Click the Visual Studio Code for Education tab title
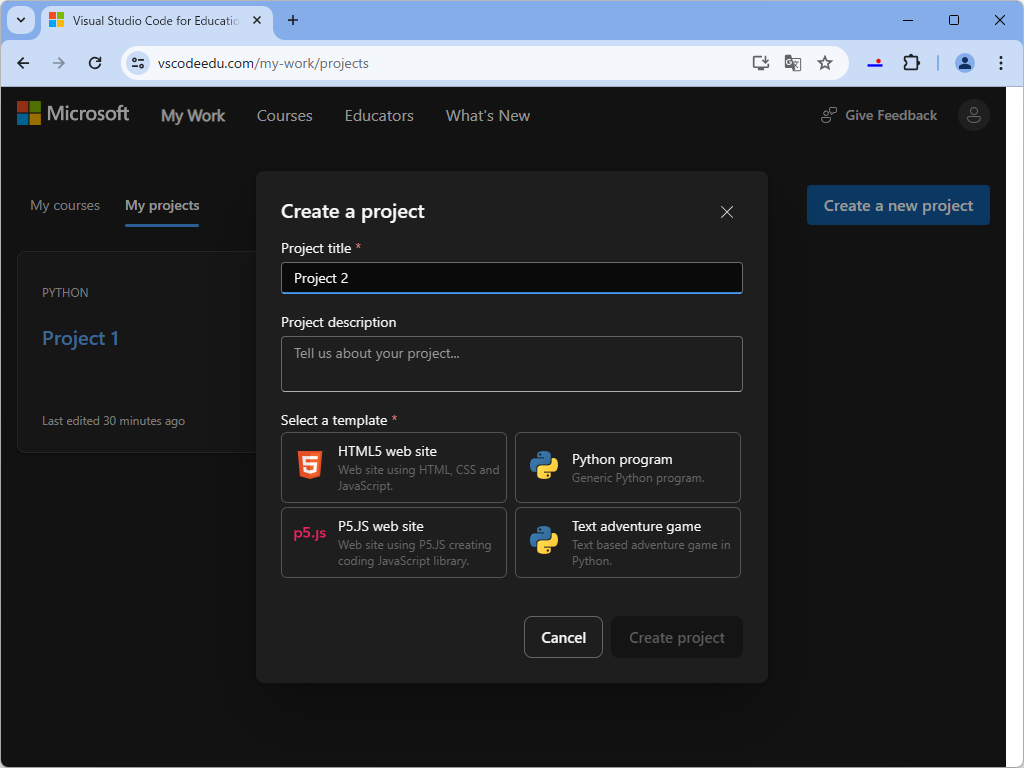The width and height of the screenshot is (1024, 768). point(156,20)
